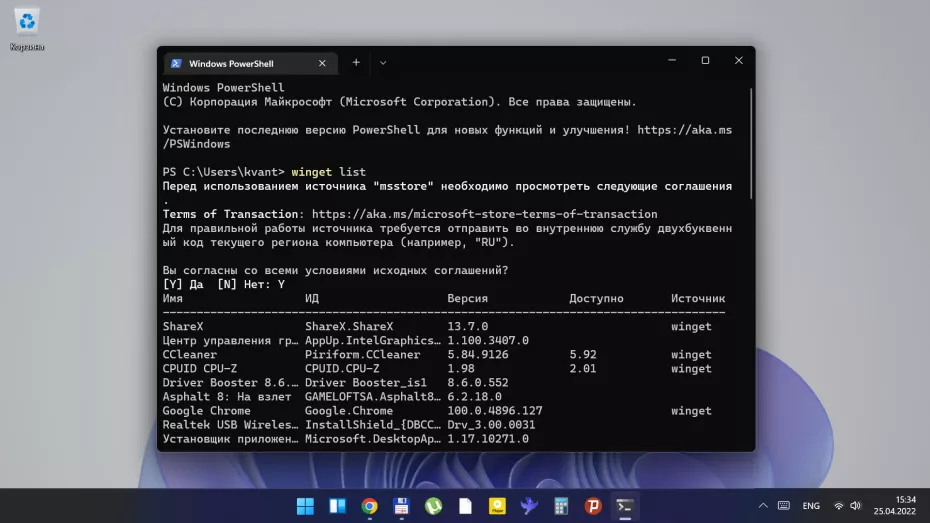Close the terminal window
This screenshot has height=523, width=930.
click(738, 60)
